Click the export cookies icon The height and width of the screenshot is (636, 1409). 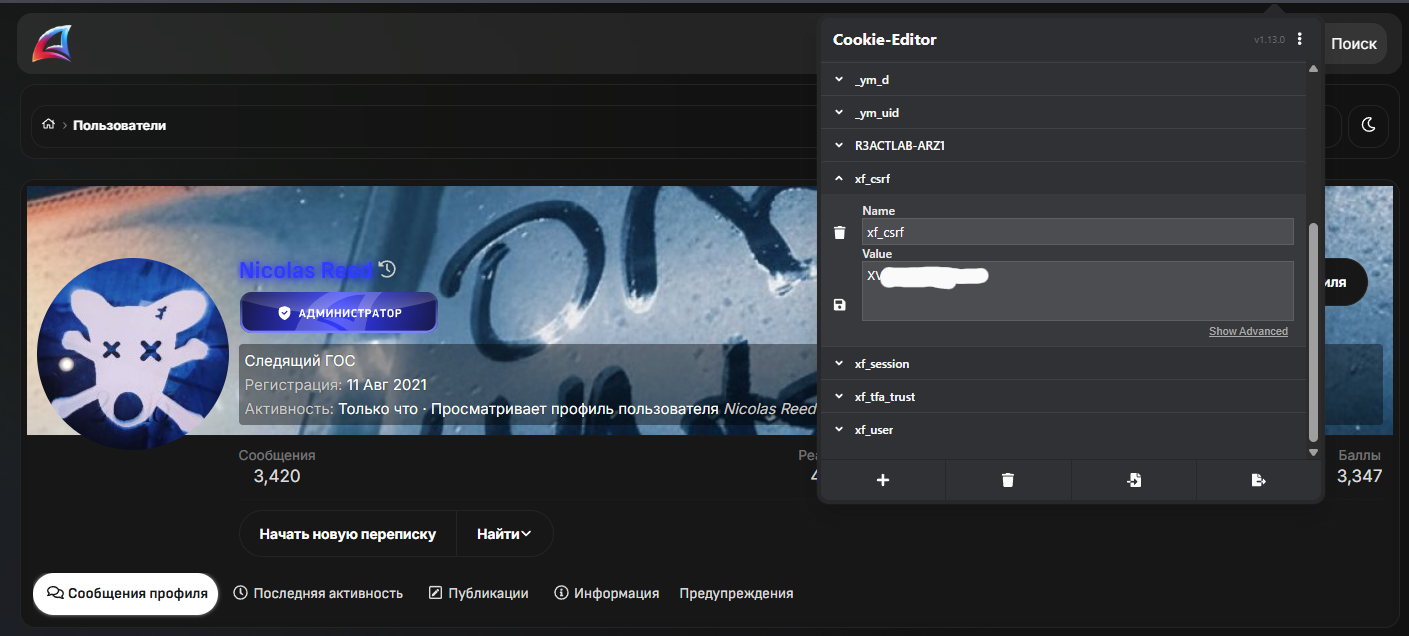click(1258, 480)
